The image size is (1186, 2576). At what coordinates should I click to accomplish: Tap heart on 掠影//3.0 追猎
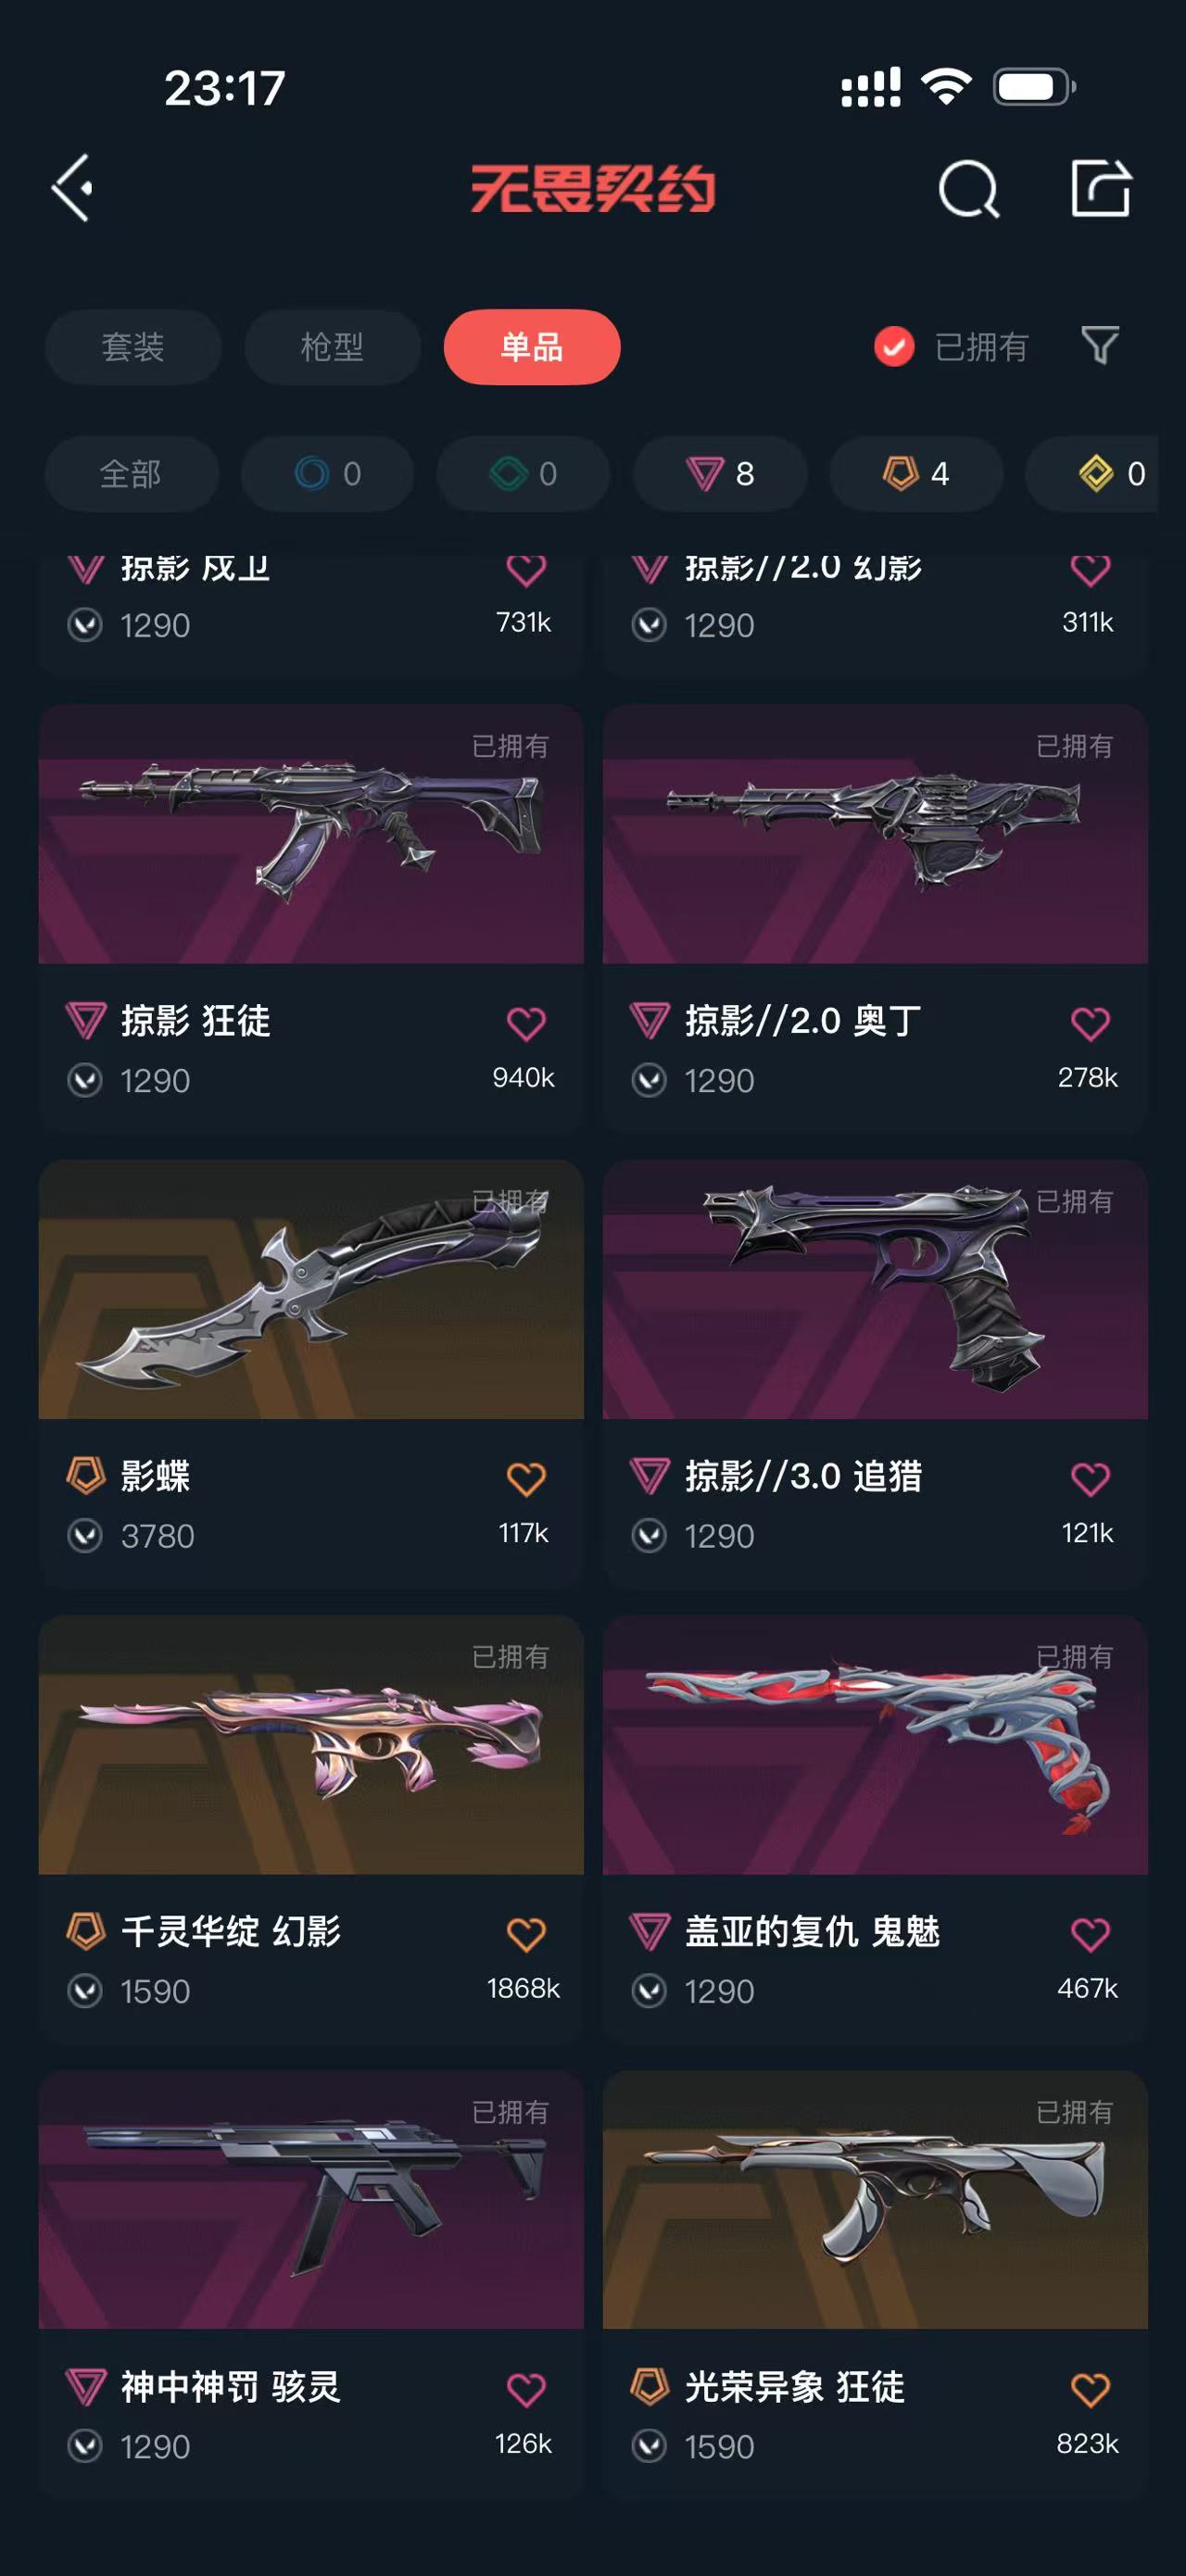(x=1090, y=1478)
